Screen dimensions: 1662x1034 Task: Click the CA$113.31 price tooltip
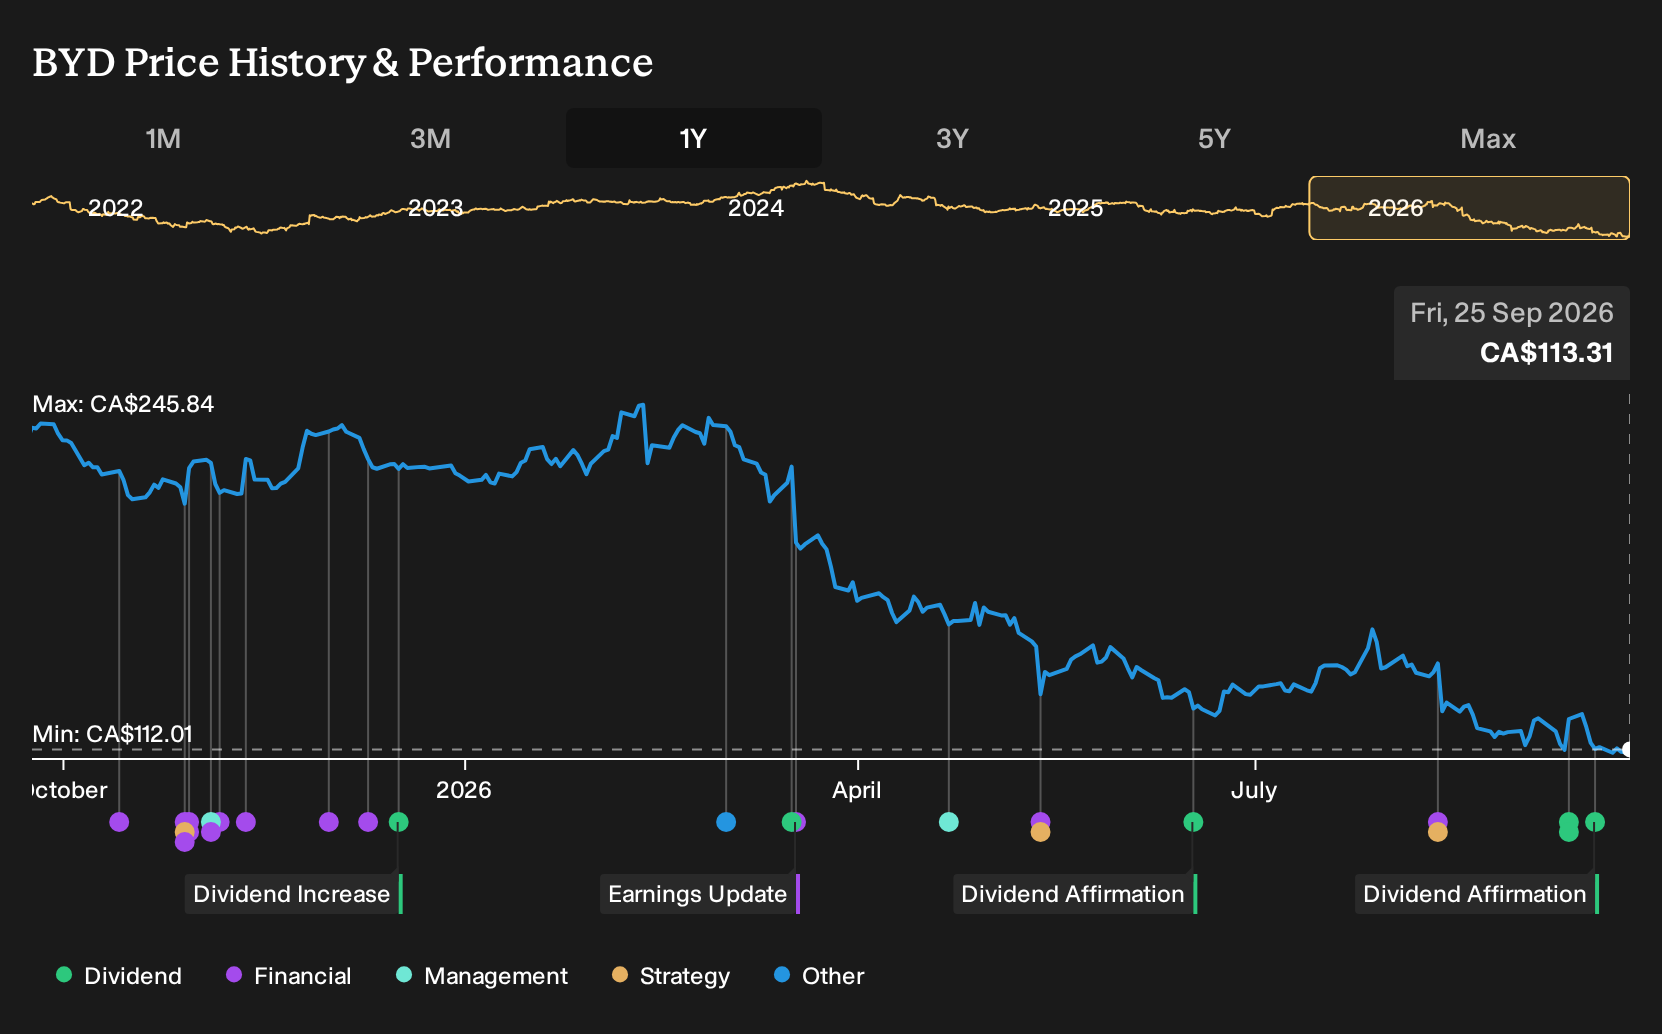pos(1512,333)
